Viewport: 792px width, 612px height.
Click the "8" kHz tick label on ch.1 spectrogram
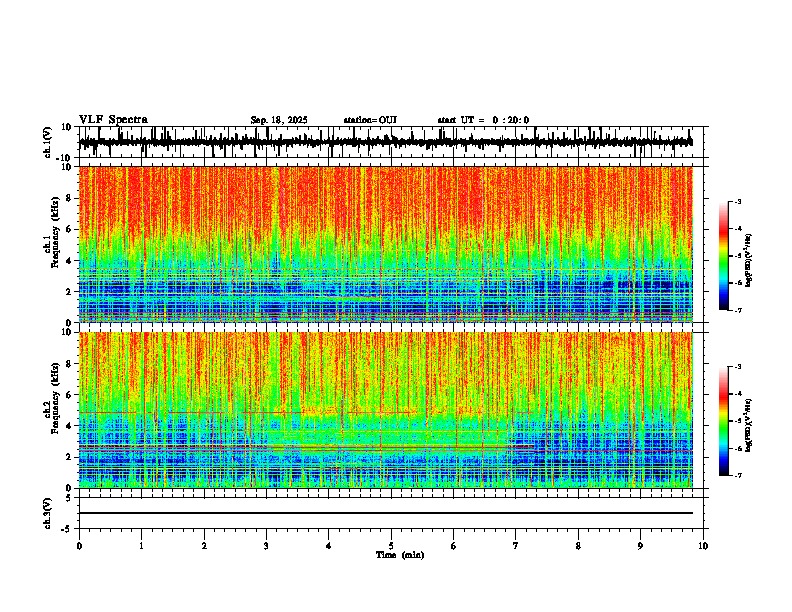tap(70, 198)
